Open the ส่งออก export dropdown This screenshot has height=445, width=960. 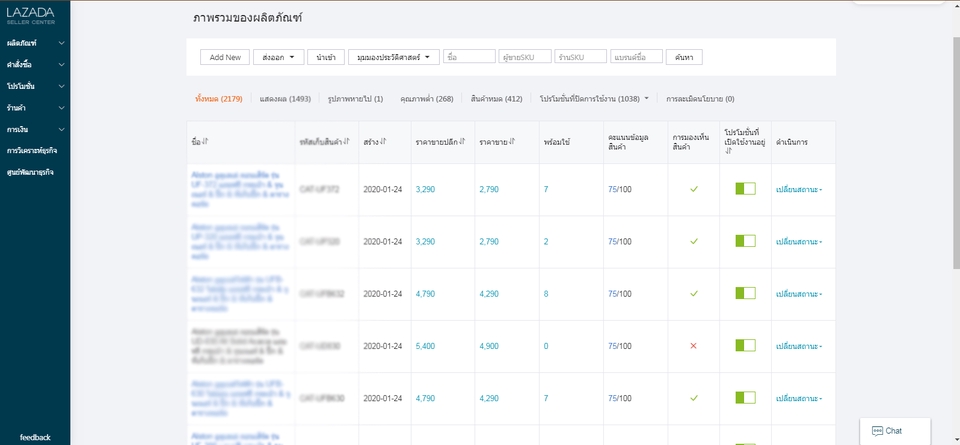[279, 57]
